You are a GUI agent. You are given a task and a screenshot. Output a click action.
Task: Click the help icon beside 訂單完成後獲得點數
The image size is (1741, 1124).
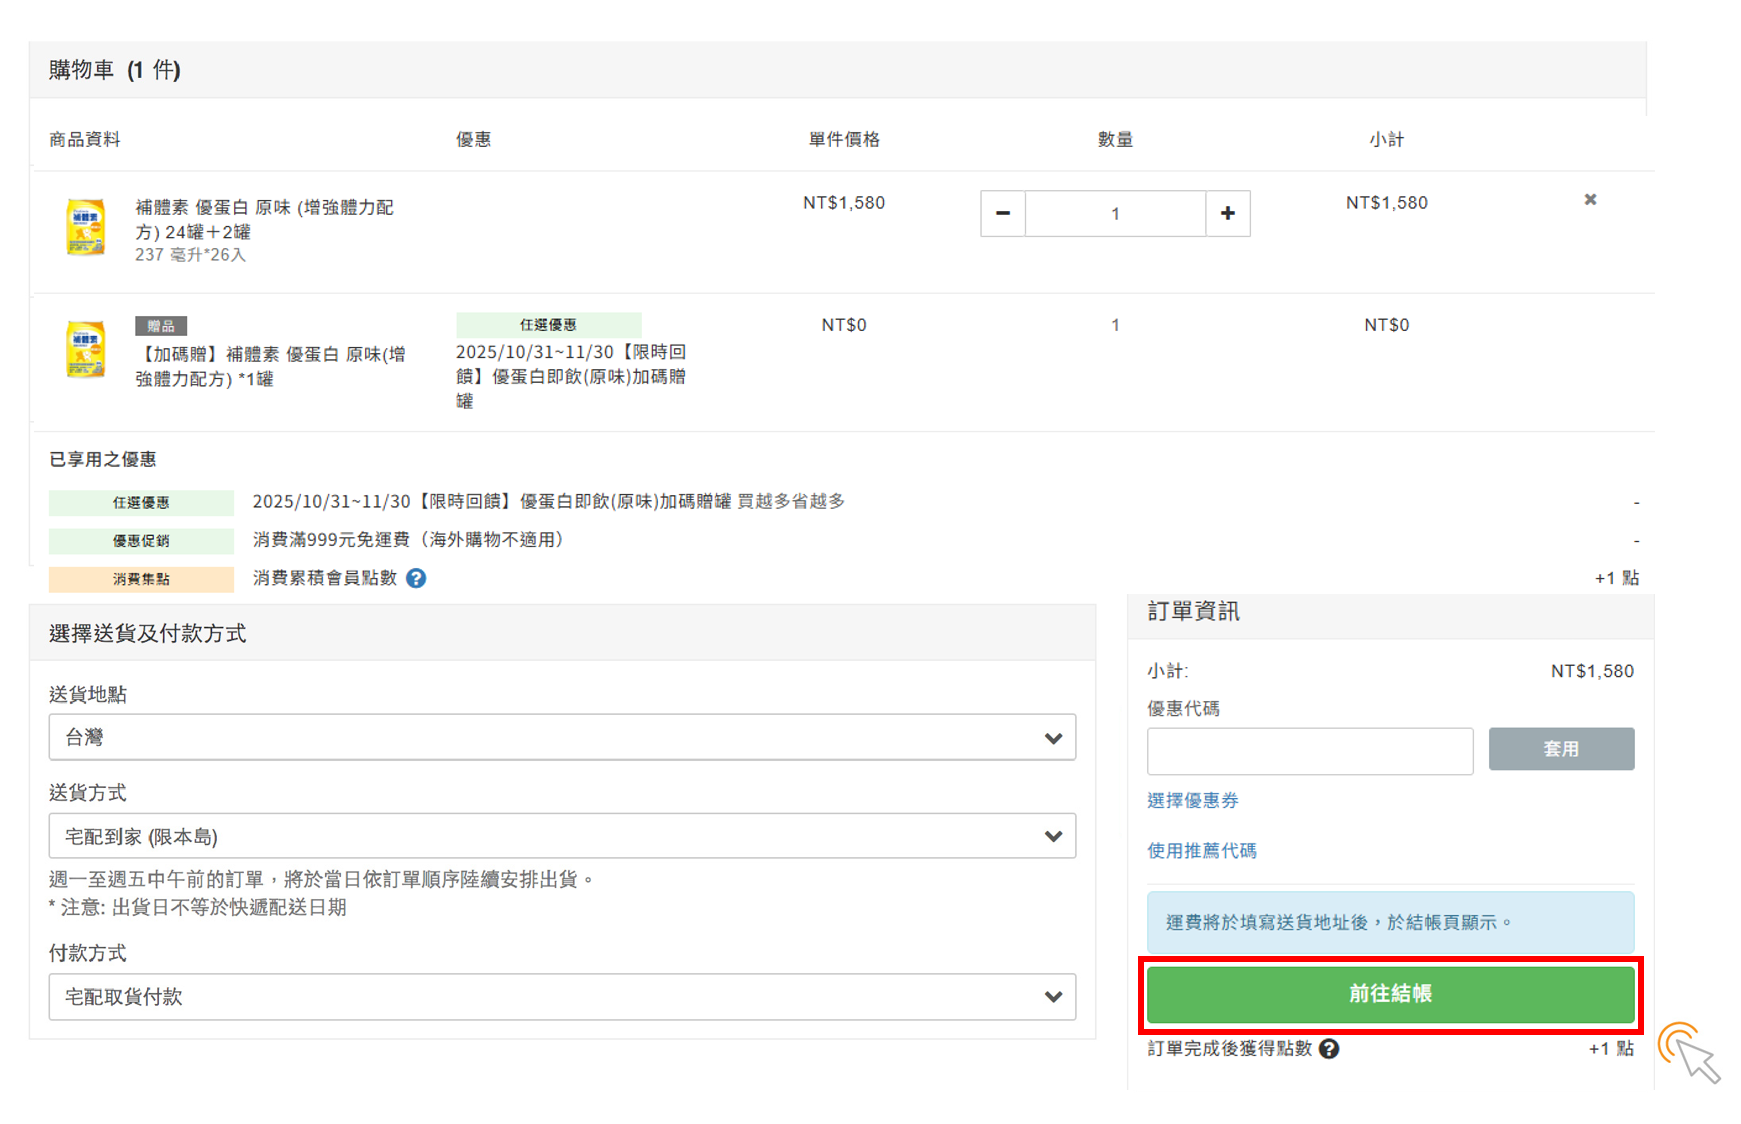point(1329,1049)
